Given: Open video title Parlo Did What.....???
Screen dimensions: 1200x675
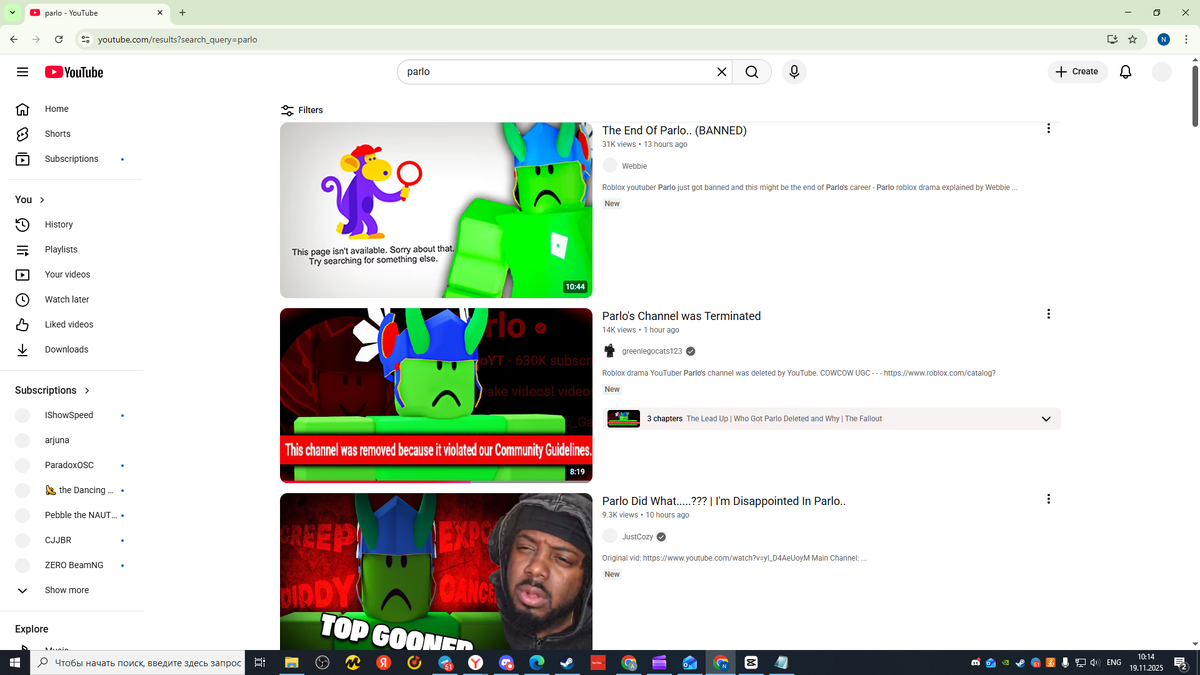Looking at the screenshot, I should [723, 501].
